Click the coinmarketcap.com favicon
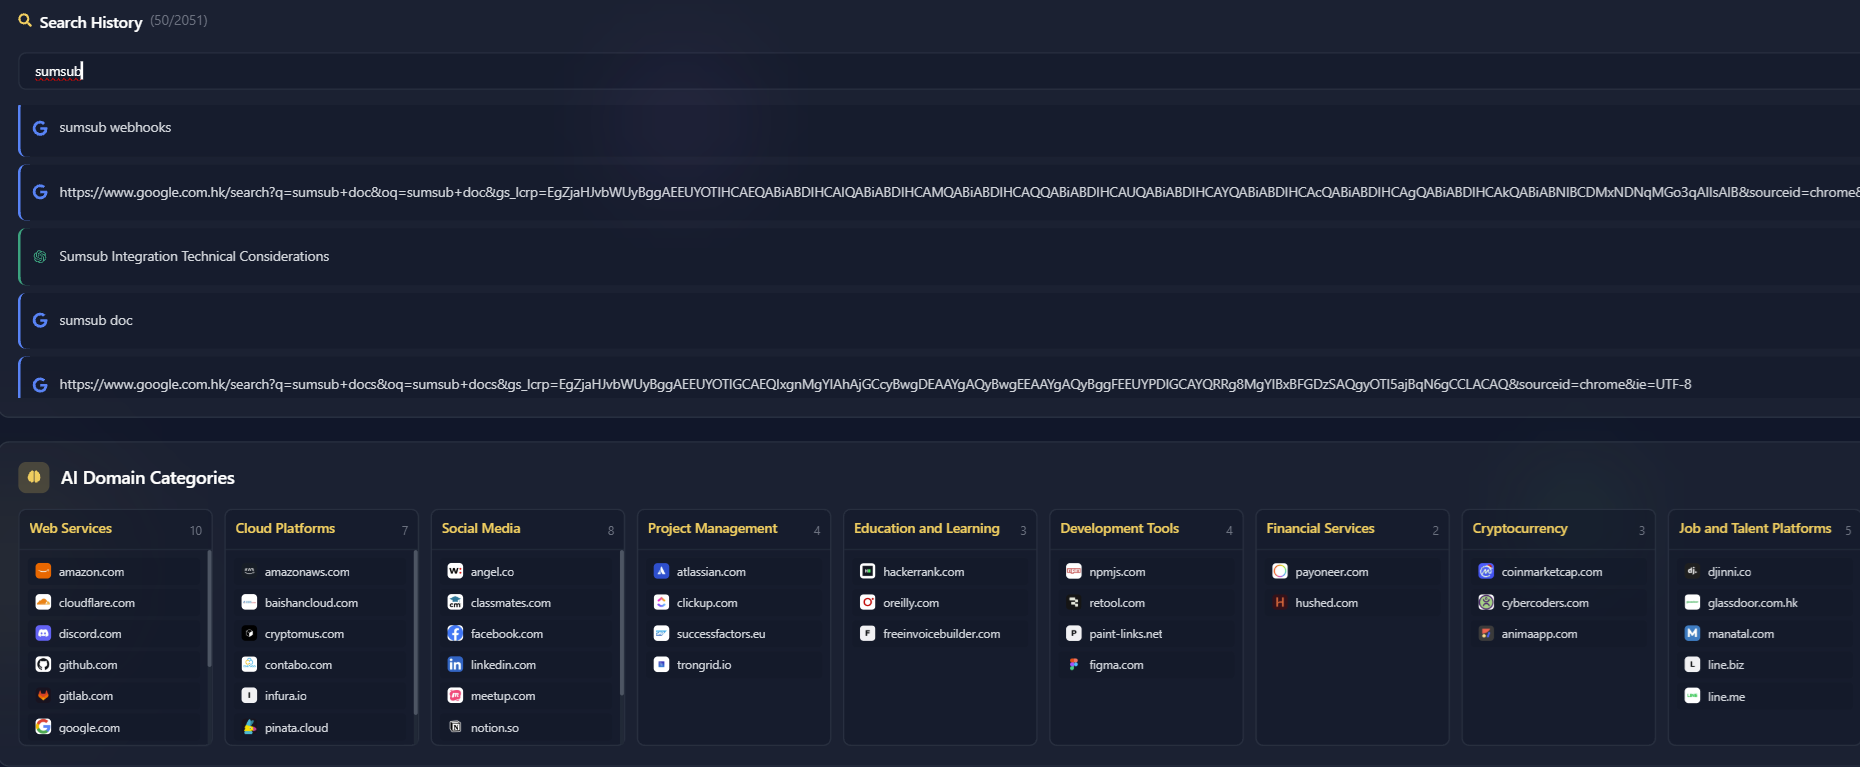This screenshot has height=776, width=1860. 1485,571
